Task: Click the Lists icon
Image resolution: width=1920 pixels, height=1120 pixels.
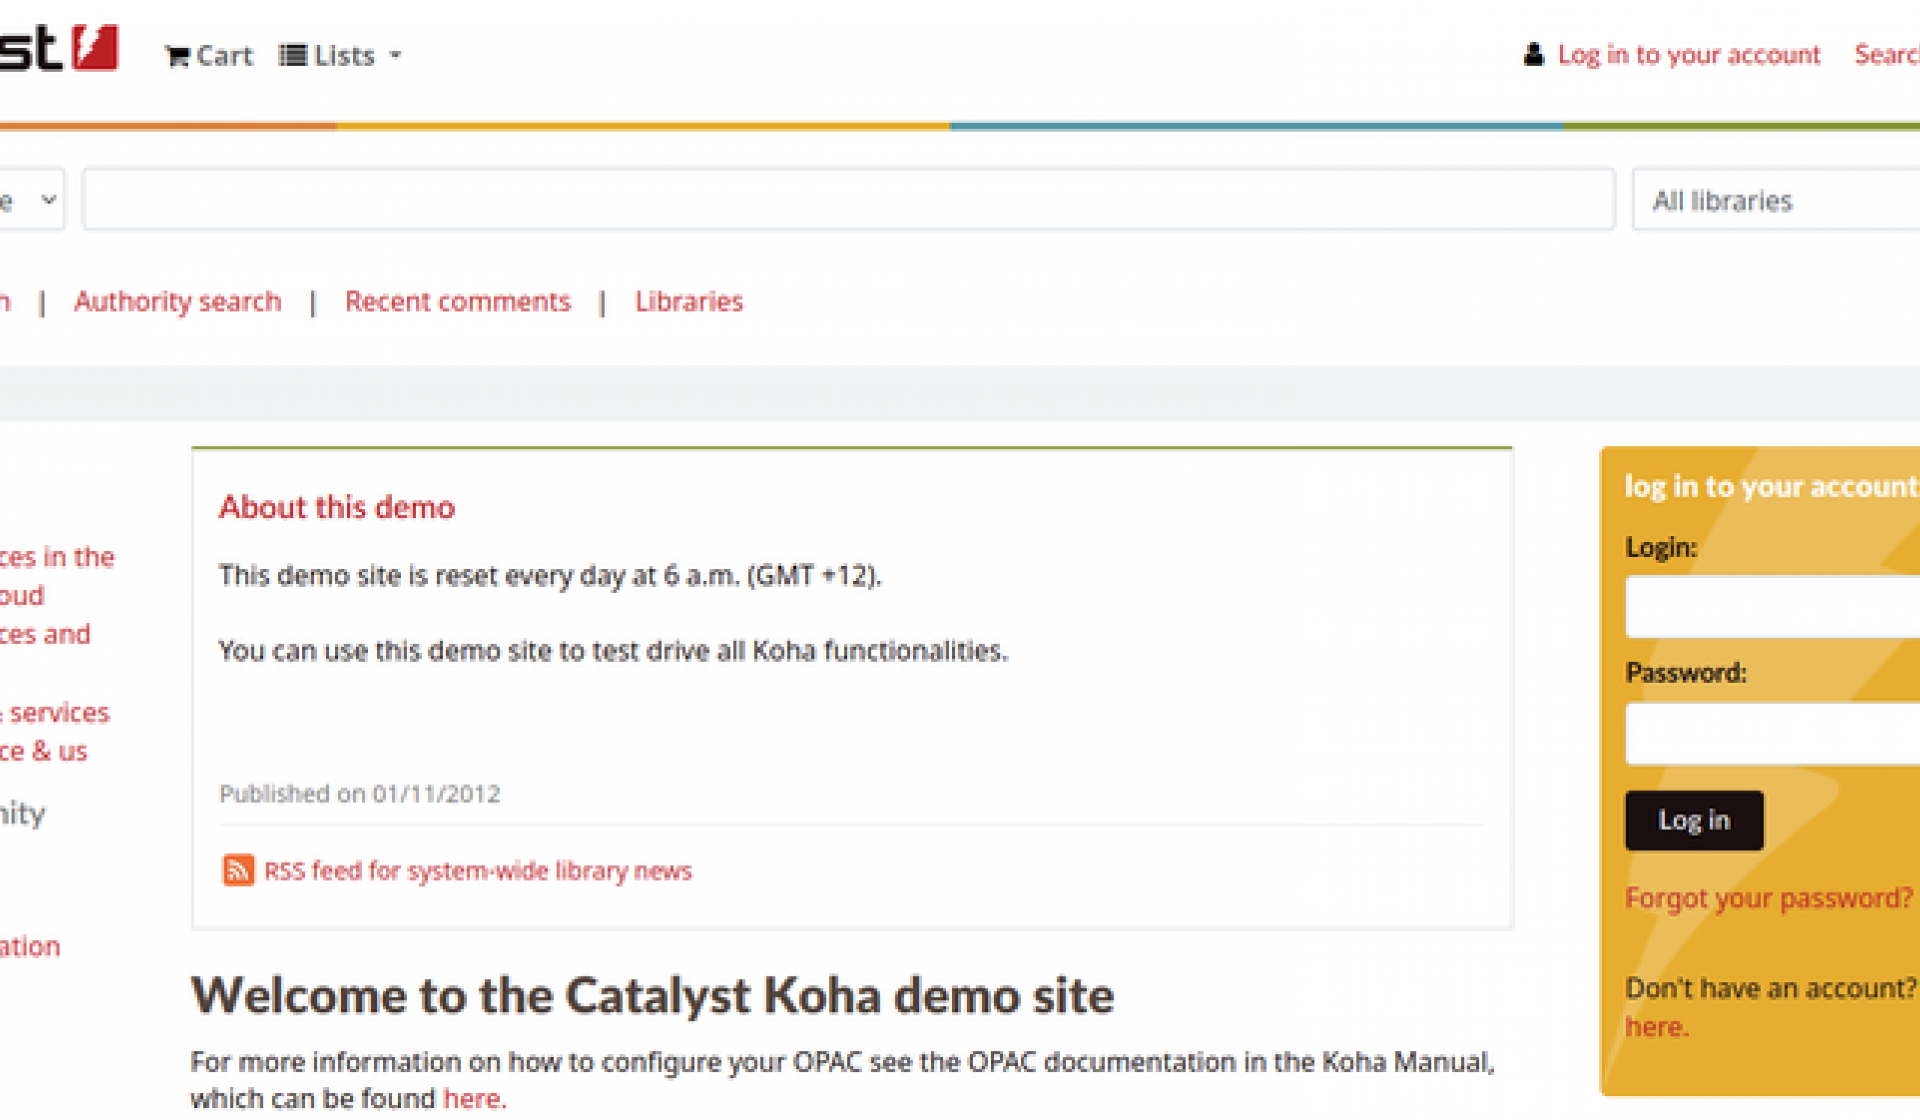Action: pyautogui.click(x=291, y=53)
